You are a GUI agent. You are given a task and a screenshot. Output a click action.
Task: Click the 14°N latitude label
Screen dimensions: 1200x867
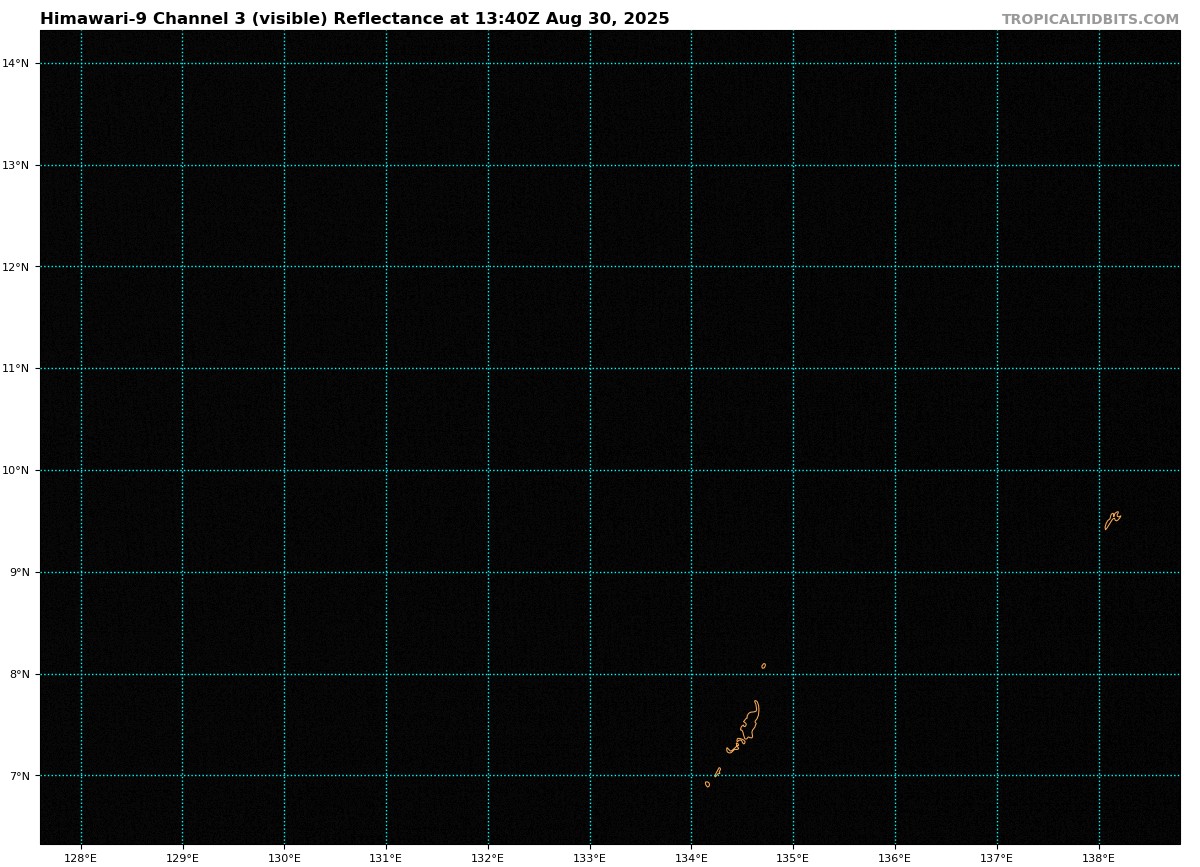(x=16, y=63)
